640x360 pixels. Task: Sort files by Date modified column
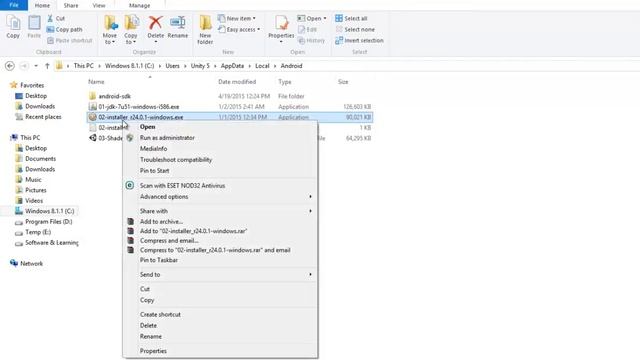click(x=237, y=82)
